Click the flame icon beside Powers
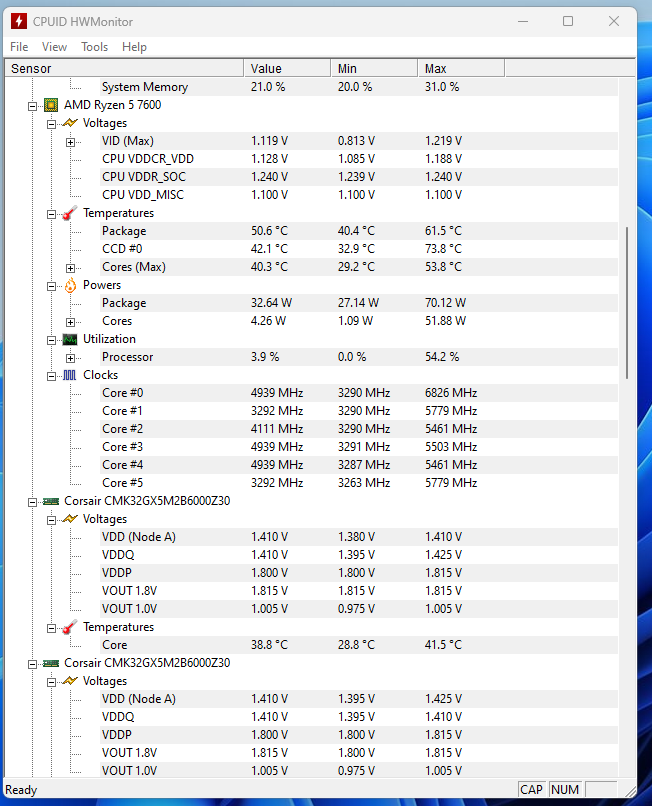 pos(70,285)
